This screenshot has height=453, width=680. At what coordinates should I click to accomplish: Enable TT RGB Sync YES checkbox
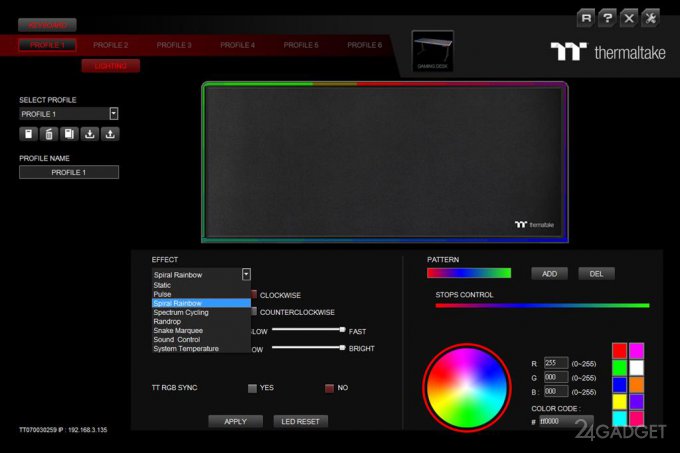pos(253,388)
